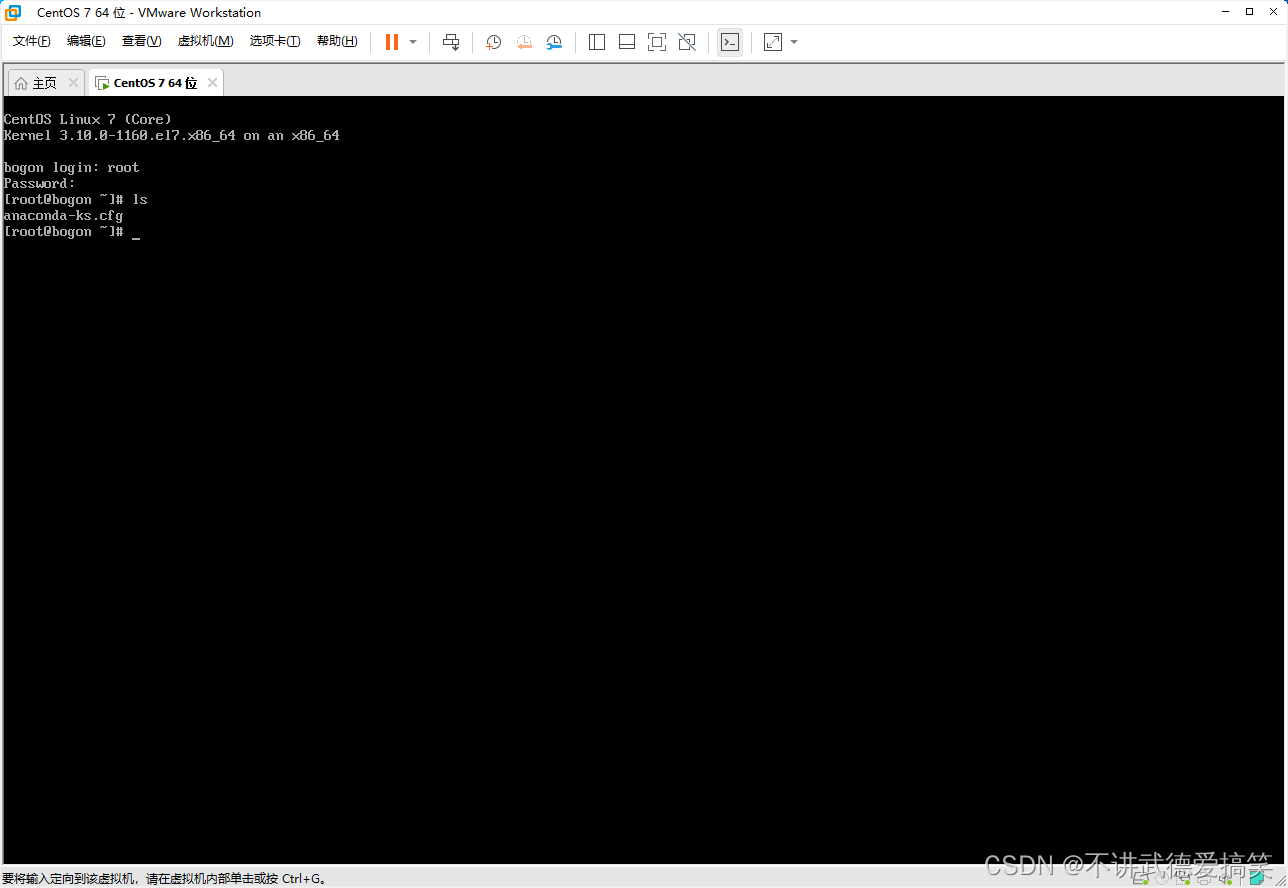Open the 编辑(E) menu

click(86, 41)
